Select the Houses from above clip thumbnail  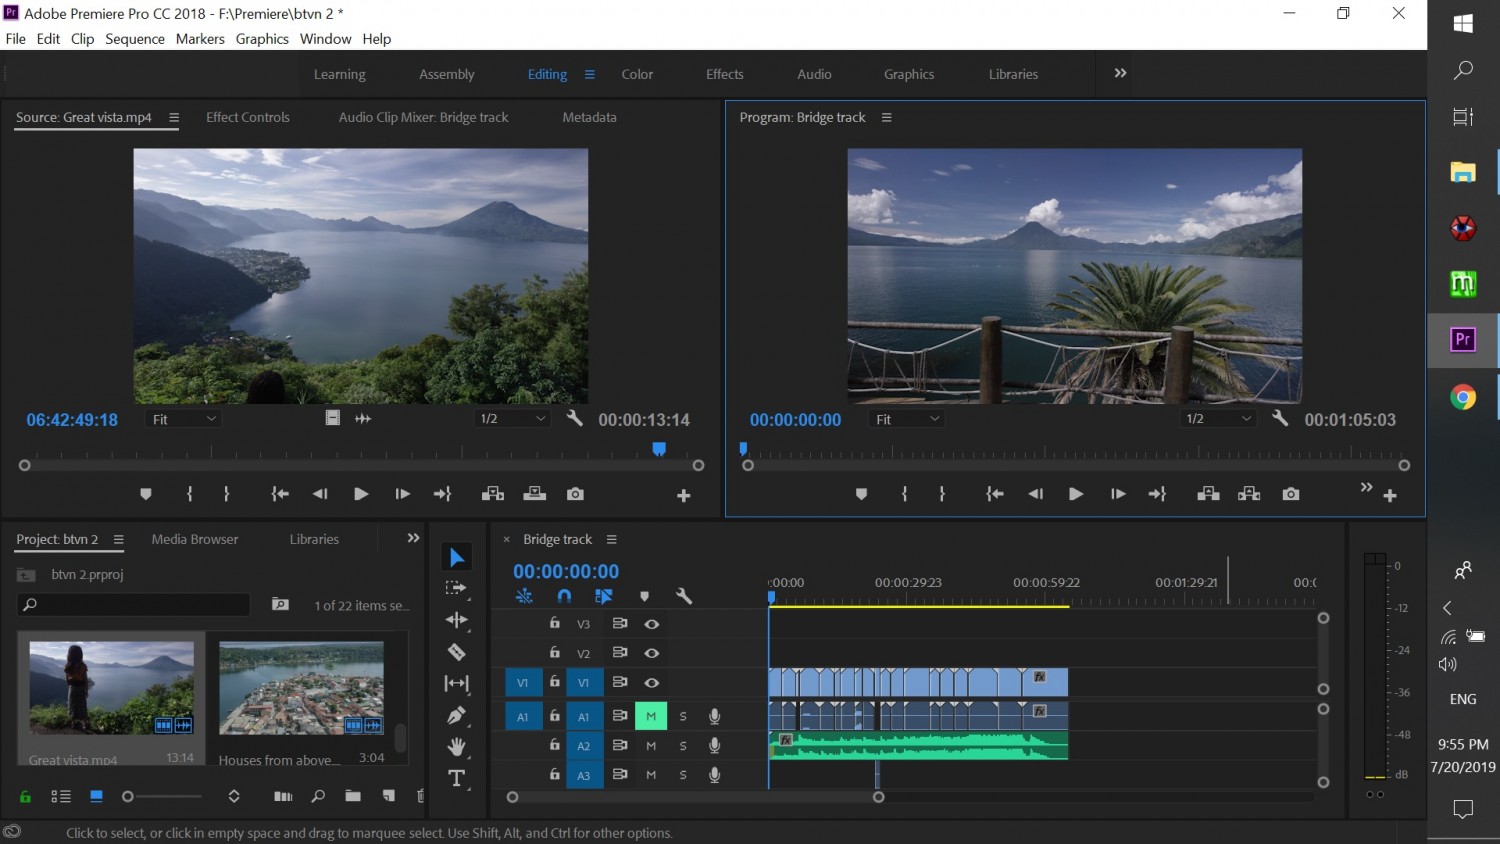pyautogui.click(x=301, y=689)
